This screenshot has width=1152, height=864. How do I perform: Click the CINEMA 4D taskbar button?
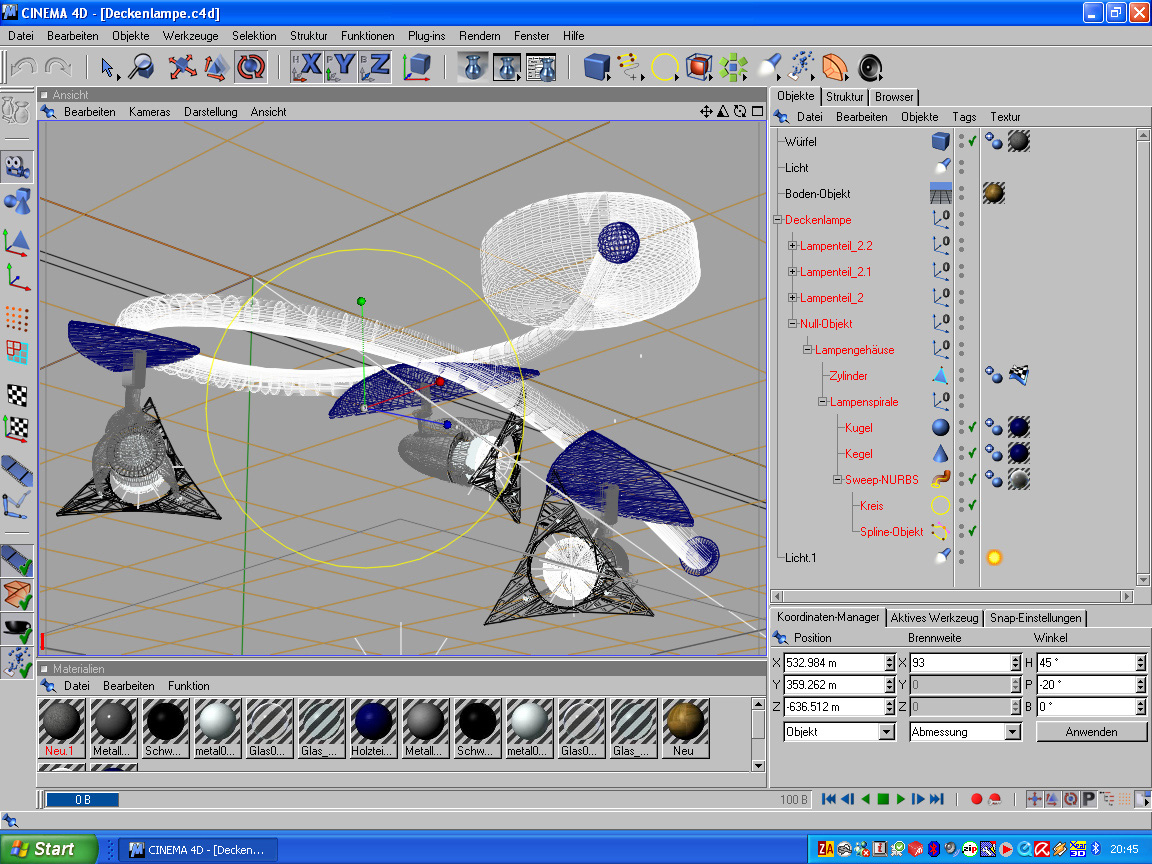198,850
